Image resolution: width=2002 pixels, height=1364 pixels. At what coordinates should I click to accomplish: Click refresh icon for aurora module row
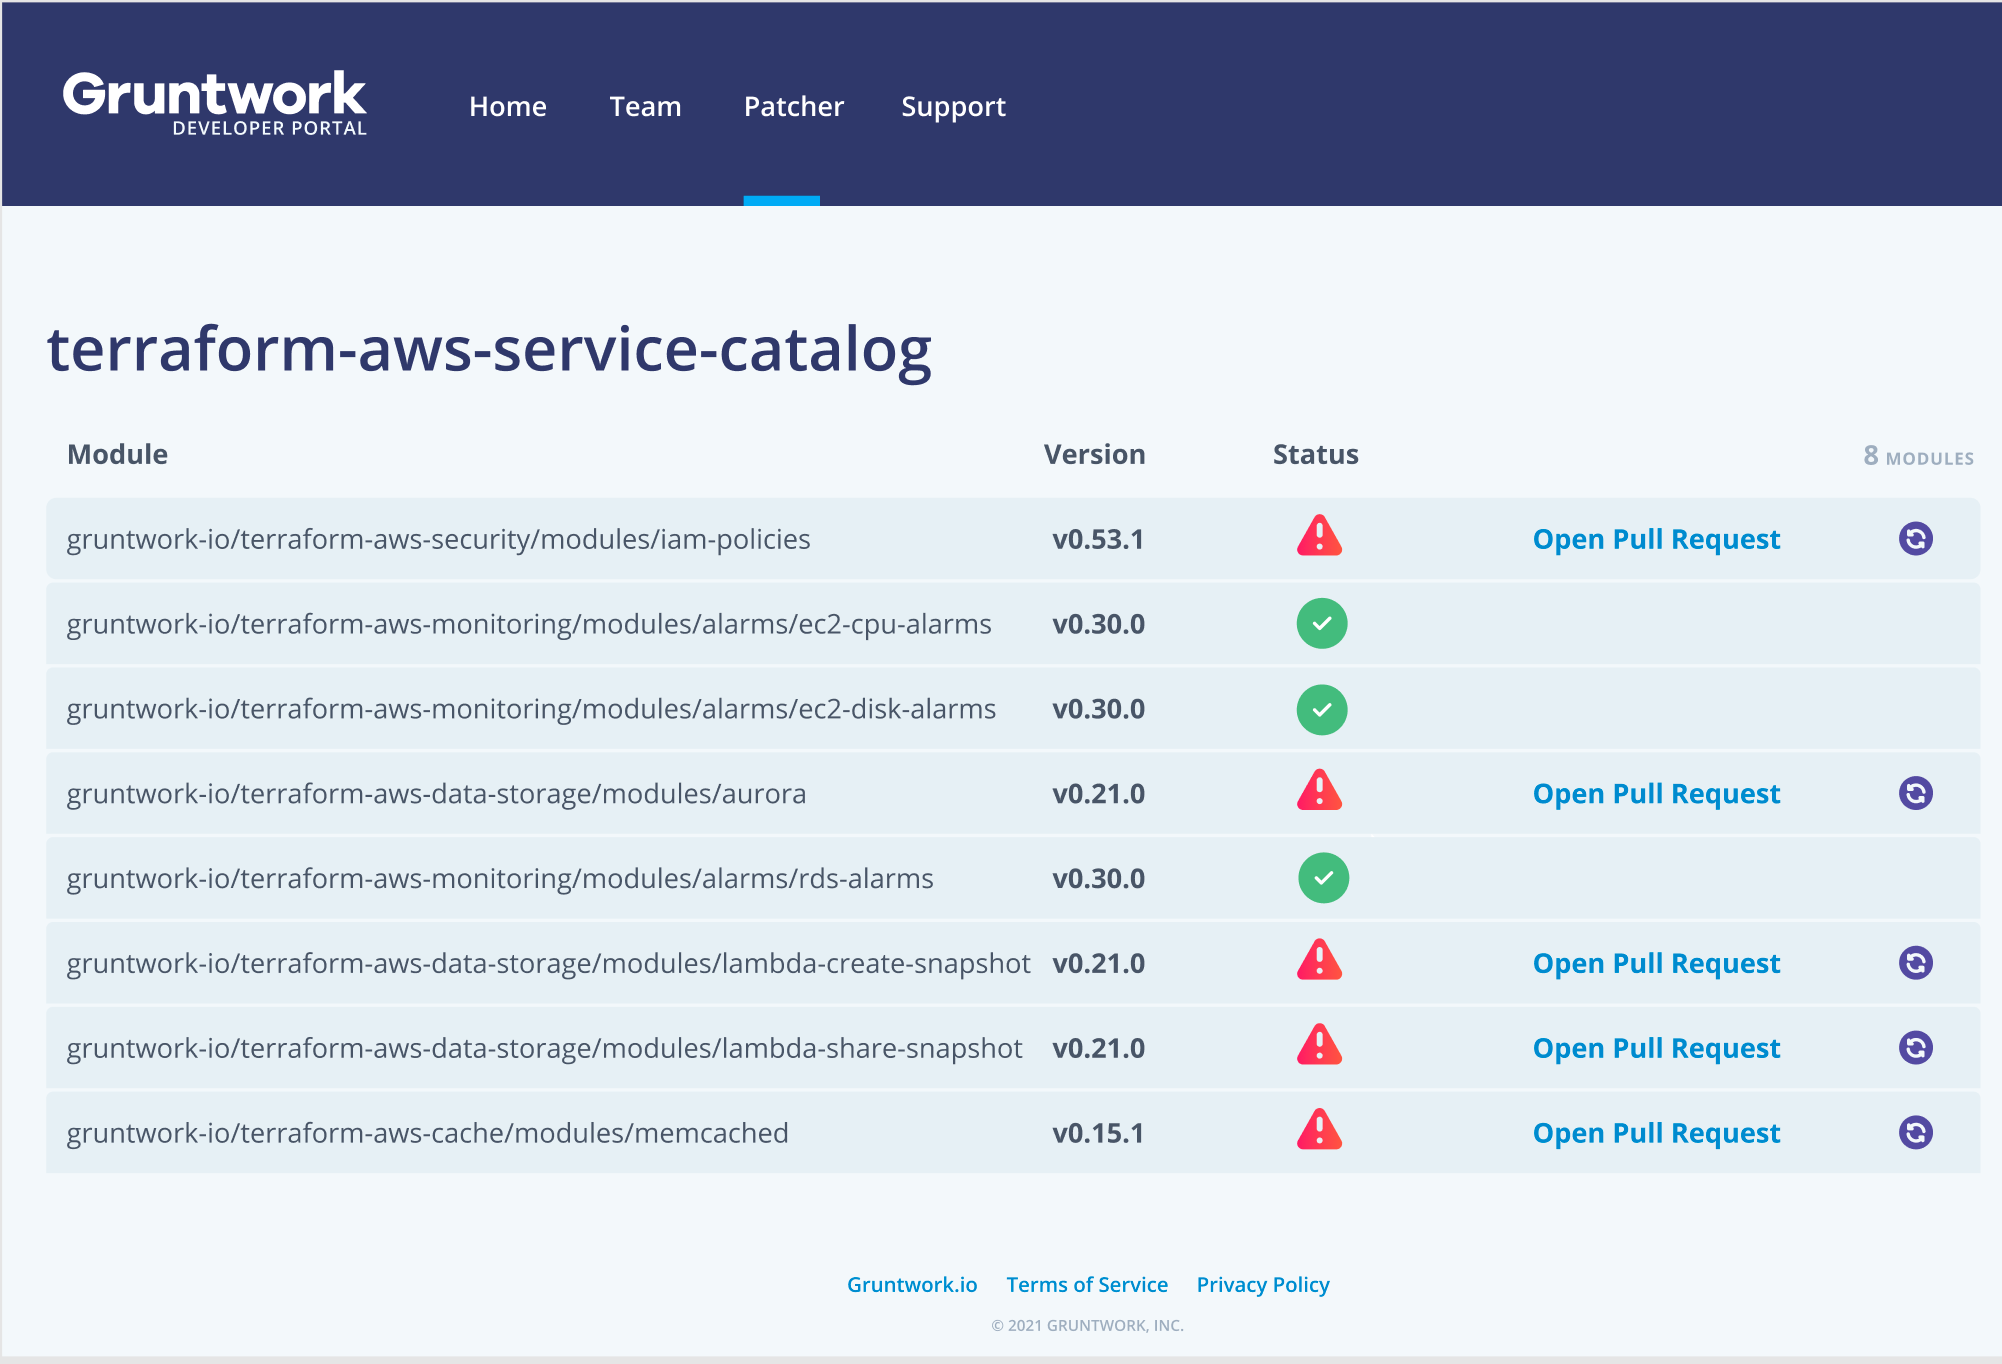tap(1915, 793)
